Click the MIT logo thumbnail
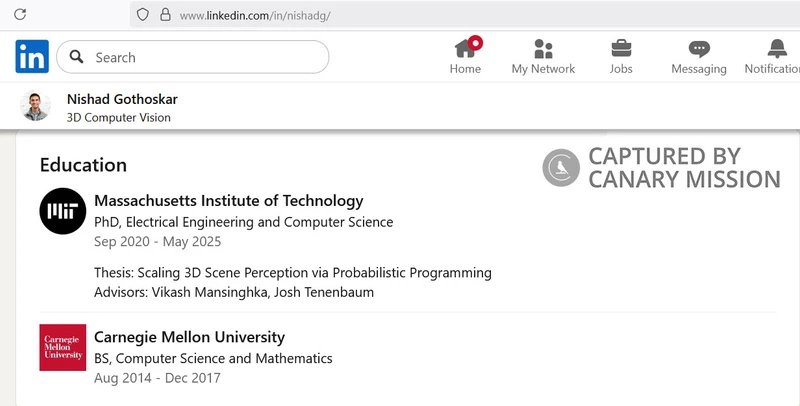The image size is (800, 406). 63,211
